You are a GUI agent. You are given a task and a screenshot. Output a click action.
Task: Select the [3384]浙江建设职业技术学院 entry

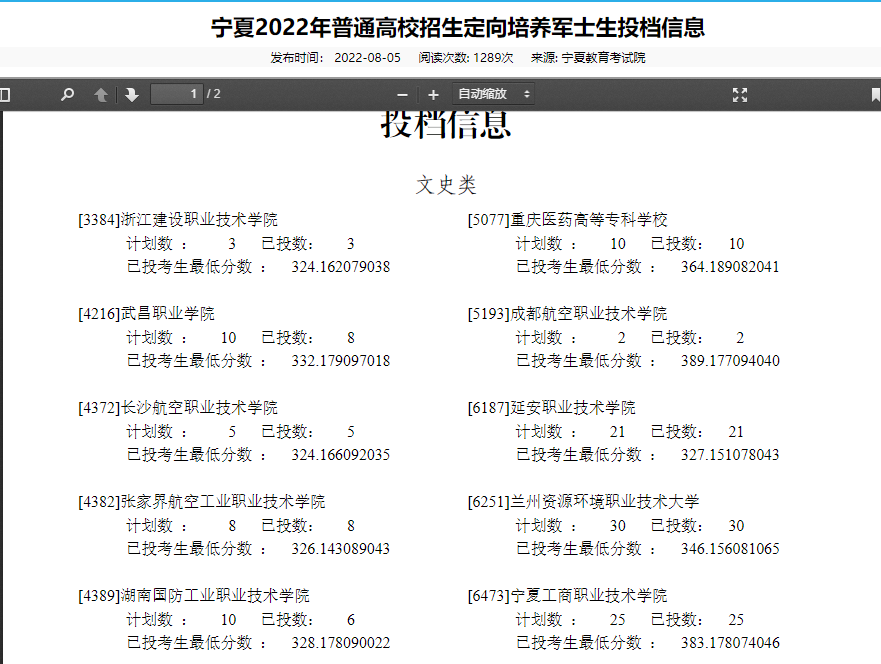click(178, 220)
